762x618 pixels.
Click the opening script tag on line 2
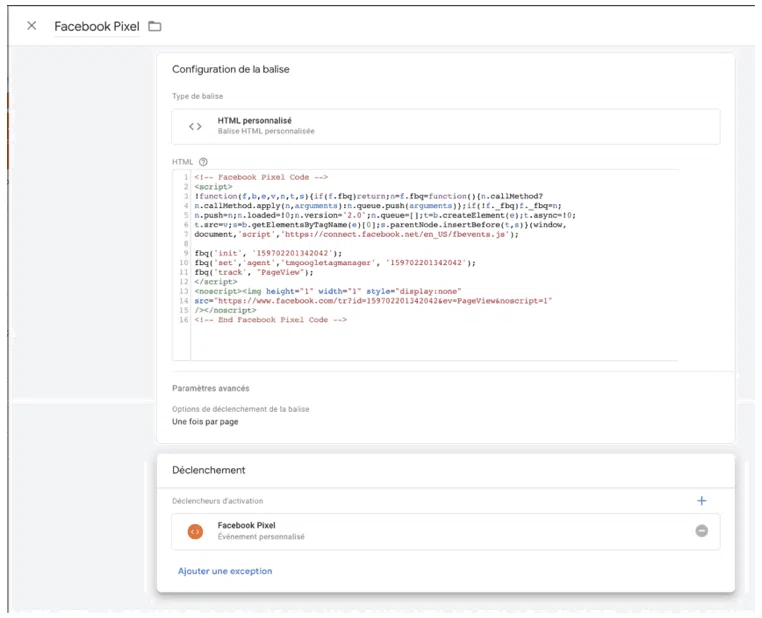coord(213,187)
